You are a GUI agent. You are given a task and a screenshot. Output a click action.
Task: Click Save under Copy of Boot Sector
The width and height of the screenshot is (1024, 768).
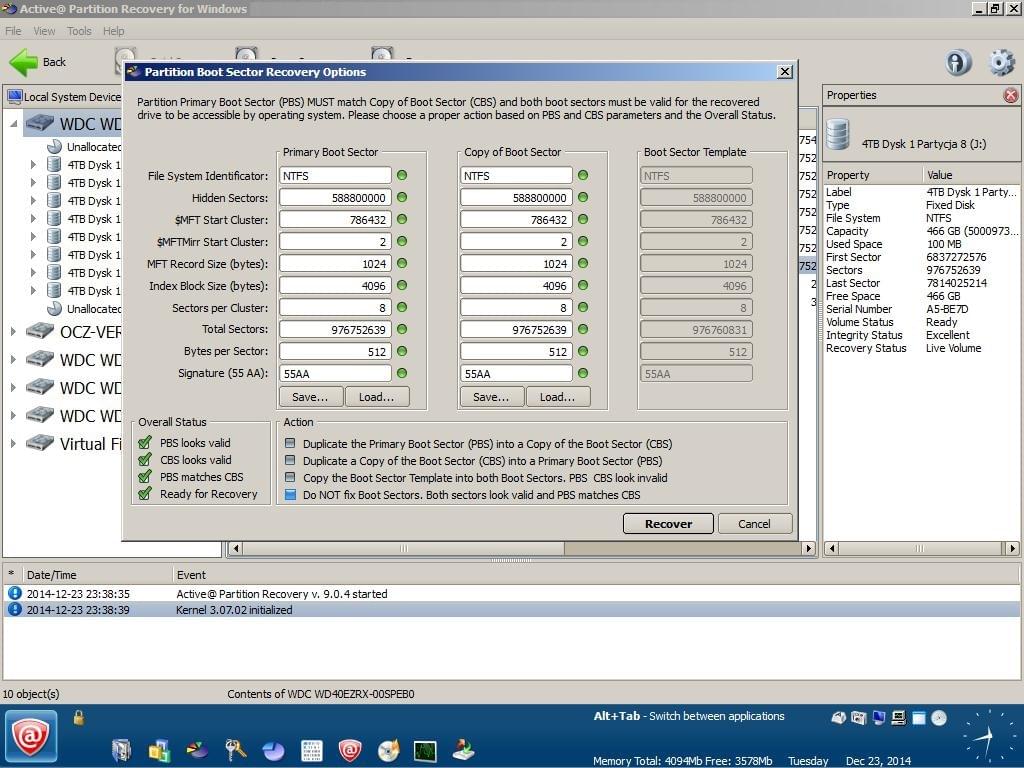point(491,397)
